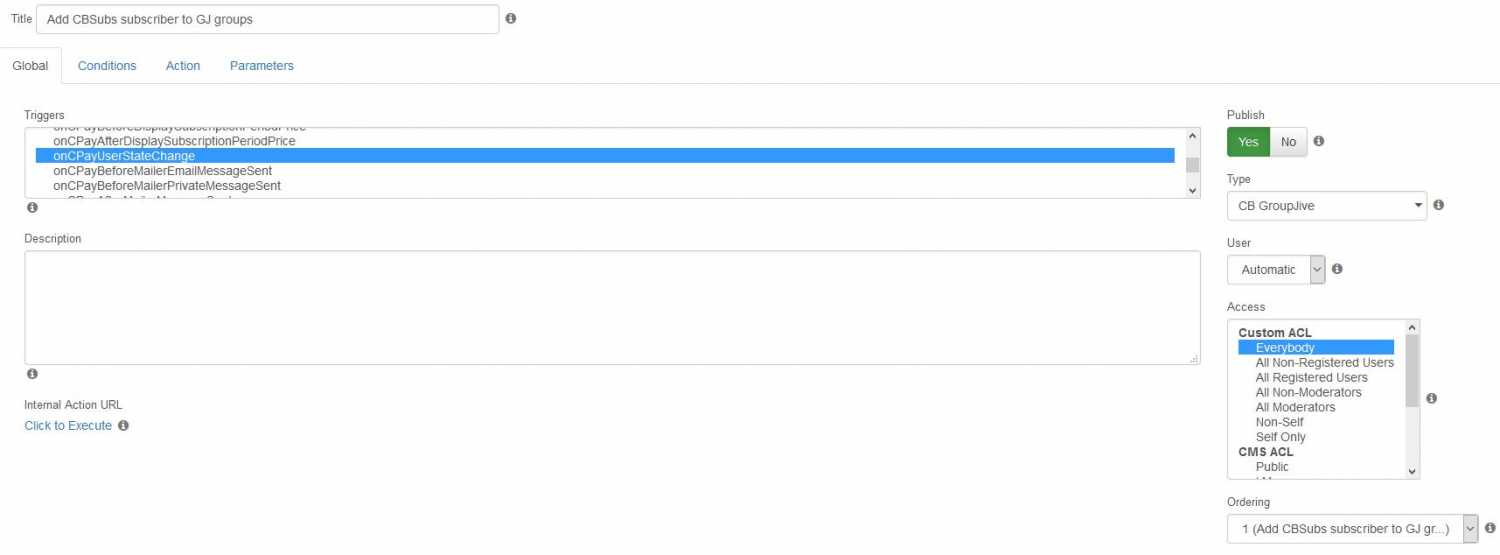
Task: Click the Triggers list scrollbar down arrow
Action: [x=1192, y=190]
